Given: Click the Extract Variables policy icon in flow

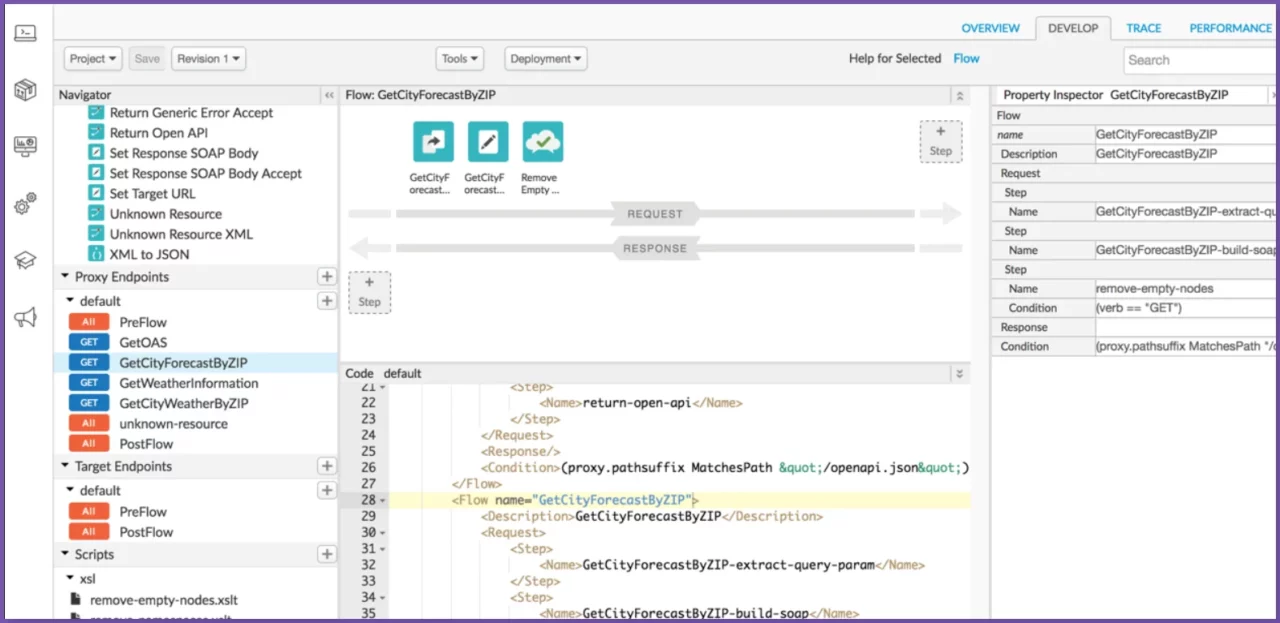Looking at the screenshot, I should [433, 142].
